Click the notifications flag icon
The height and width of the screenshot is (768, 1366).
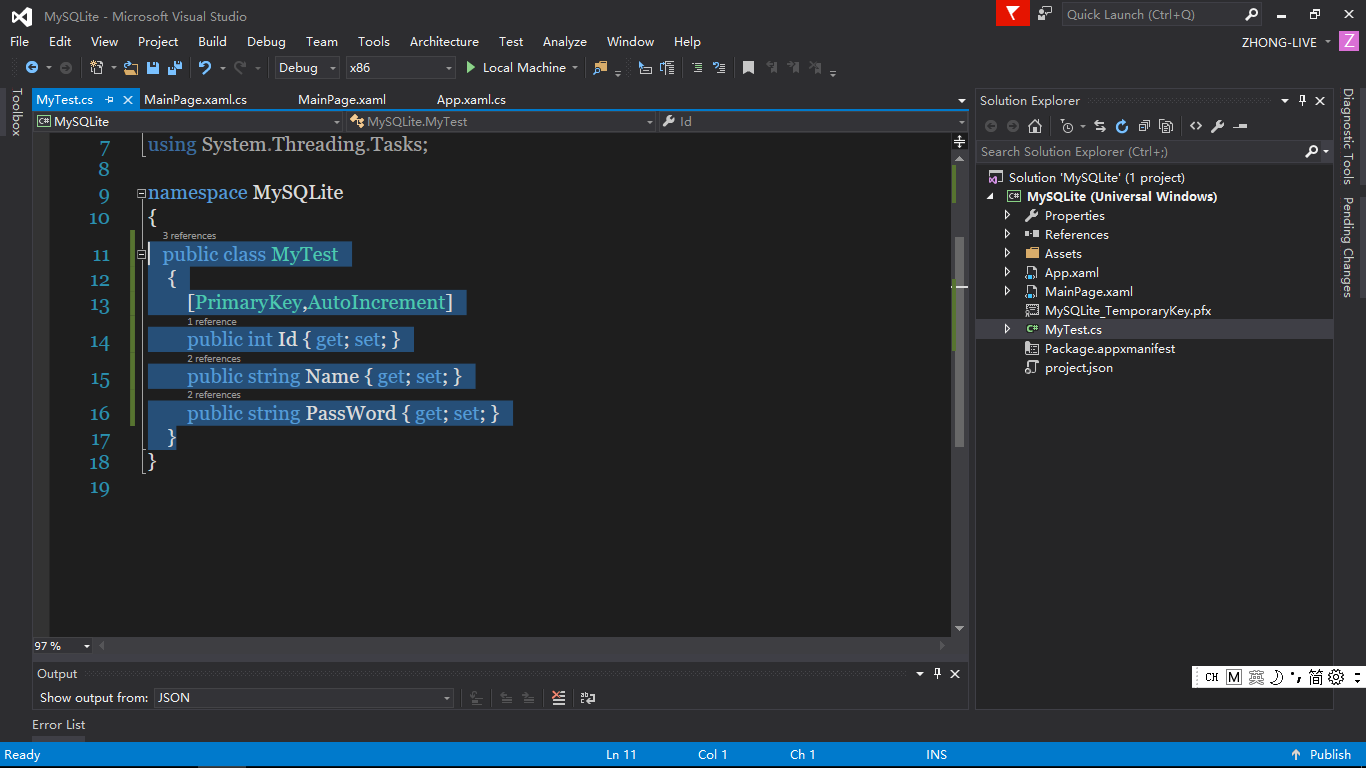(1013, 13)
